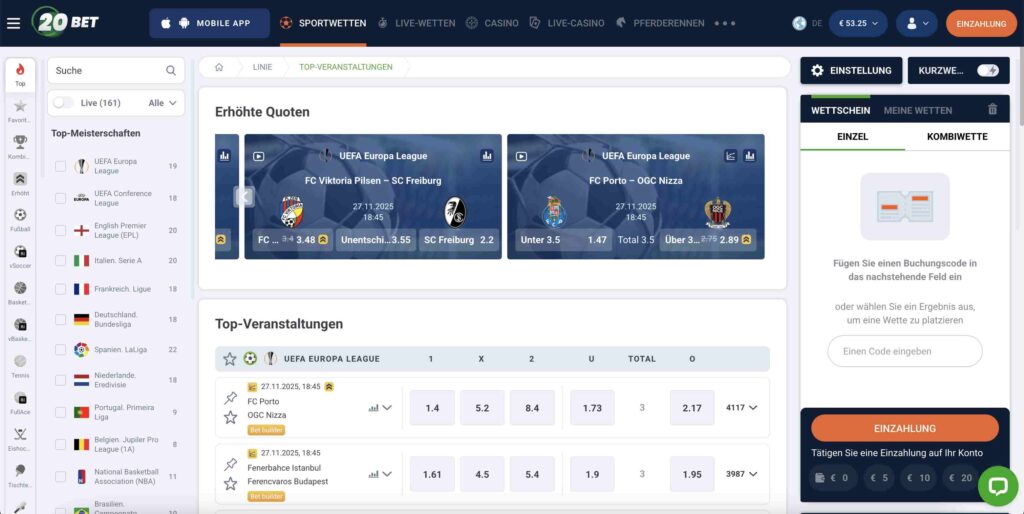Image resolution: width=1024 pixels, height=514 pixels.
Task: Open the Favorites star in sidebar
Action: click(x=20, y=111)
